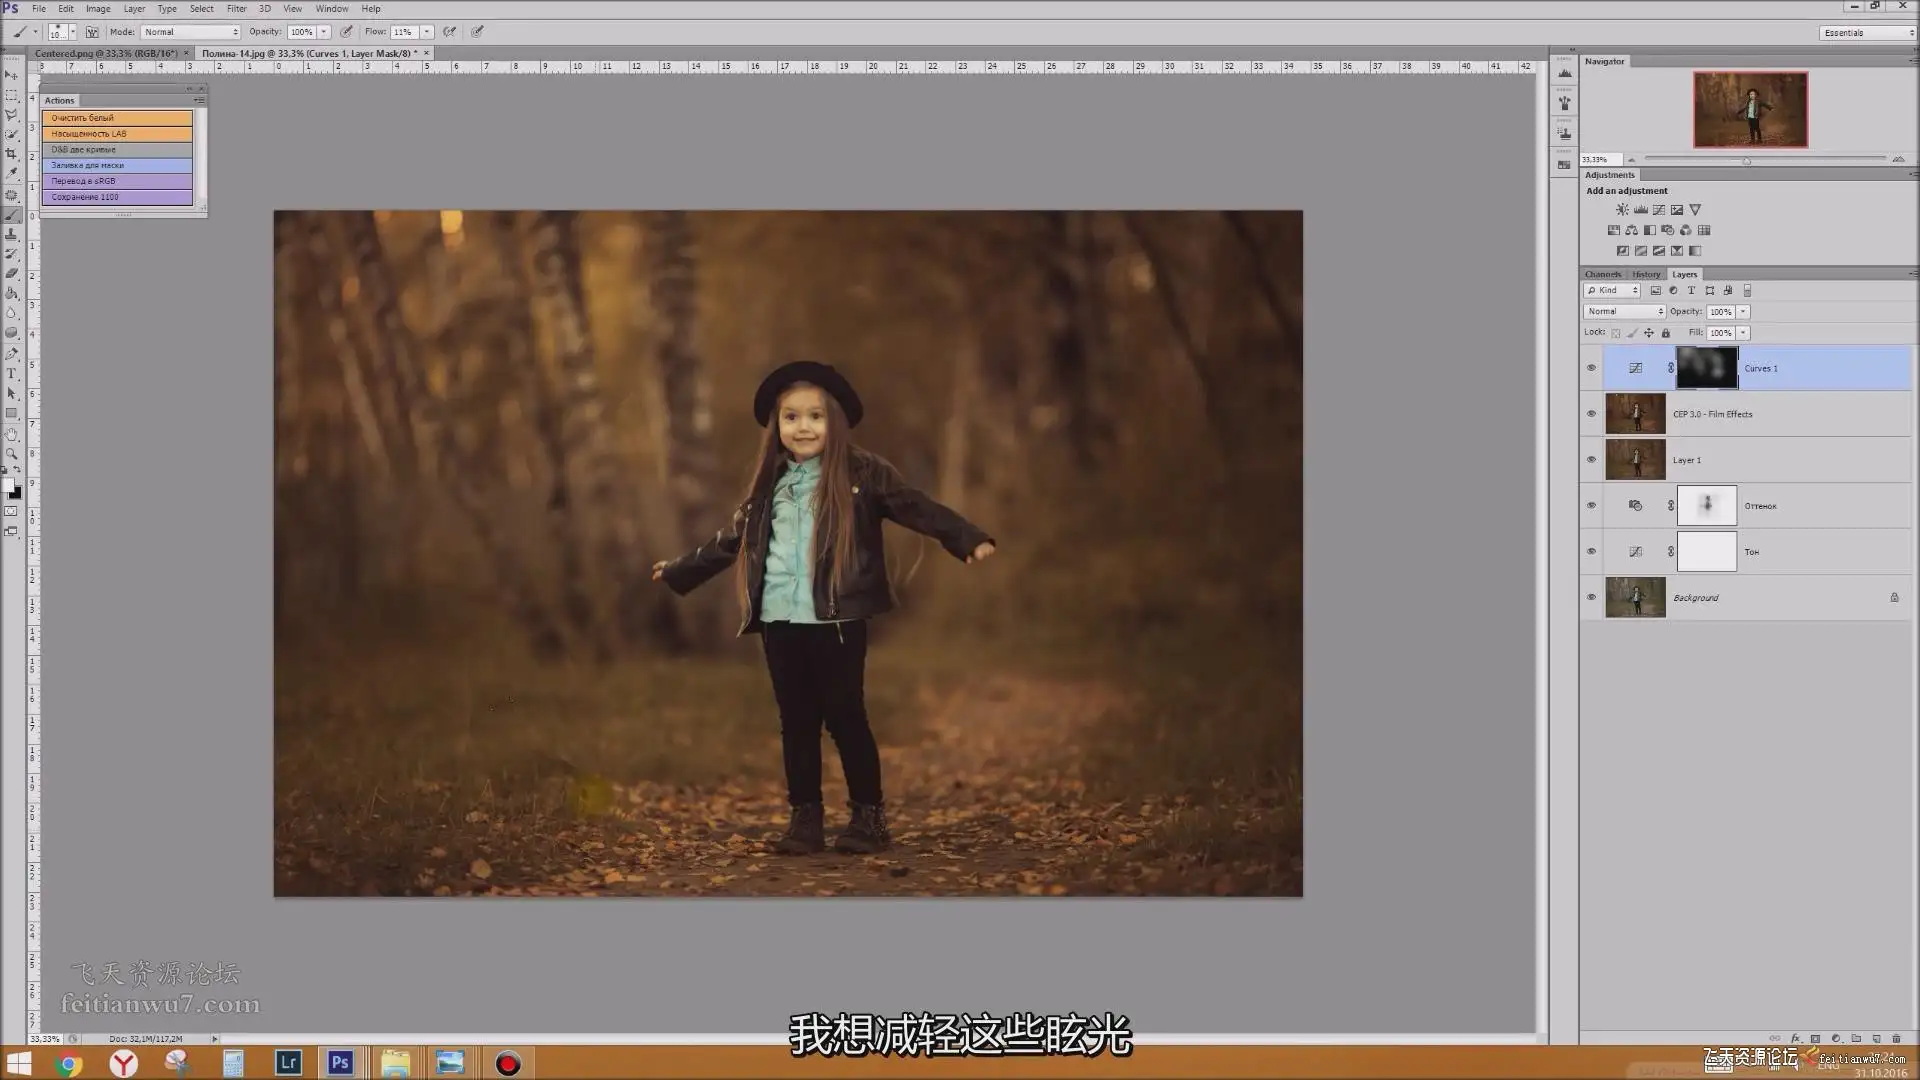
Task: Open the Filter menu
Action: click(x=236, y=9)
